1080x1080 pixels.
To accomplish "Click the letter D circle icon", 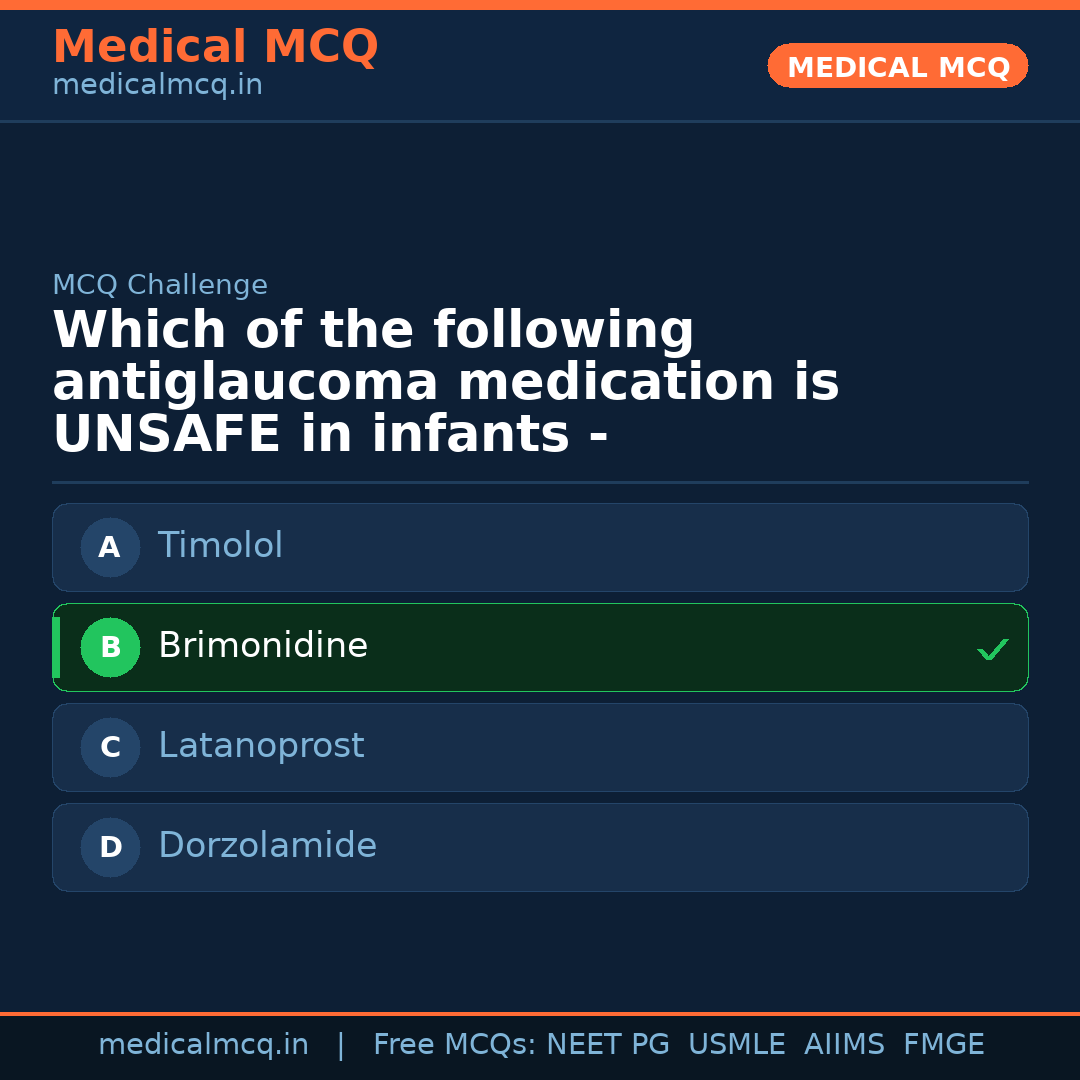I will click(x=110, y=847).
